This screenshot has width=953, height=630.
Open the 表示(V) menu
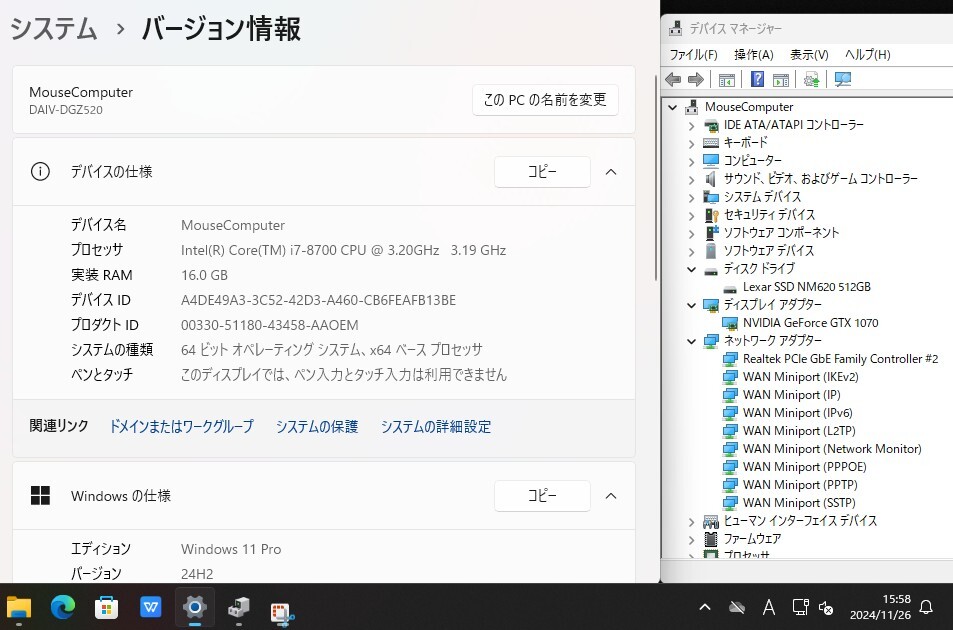tap(809, 55)
